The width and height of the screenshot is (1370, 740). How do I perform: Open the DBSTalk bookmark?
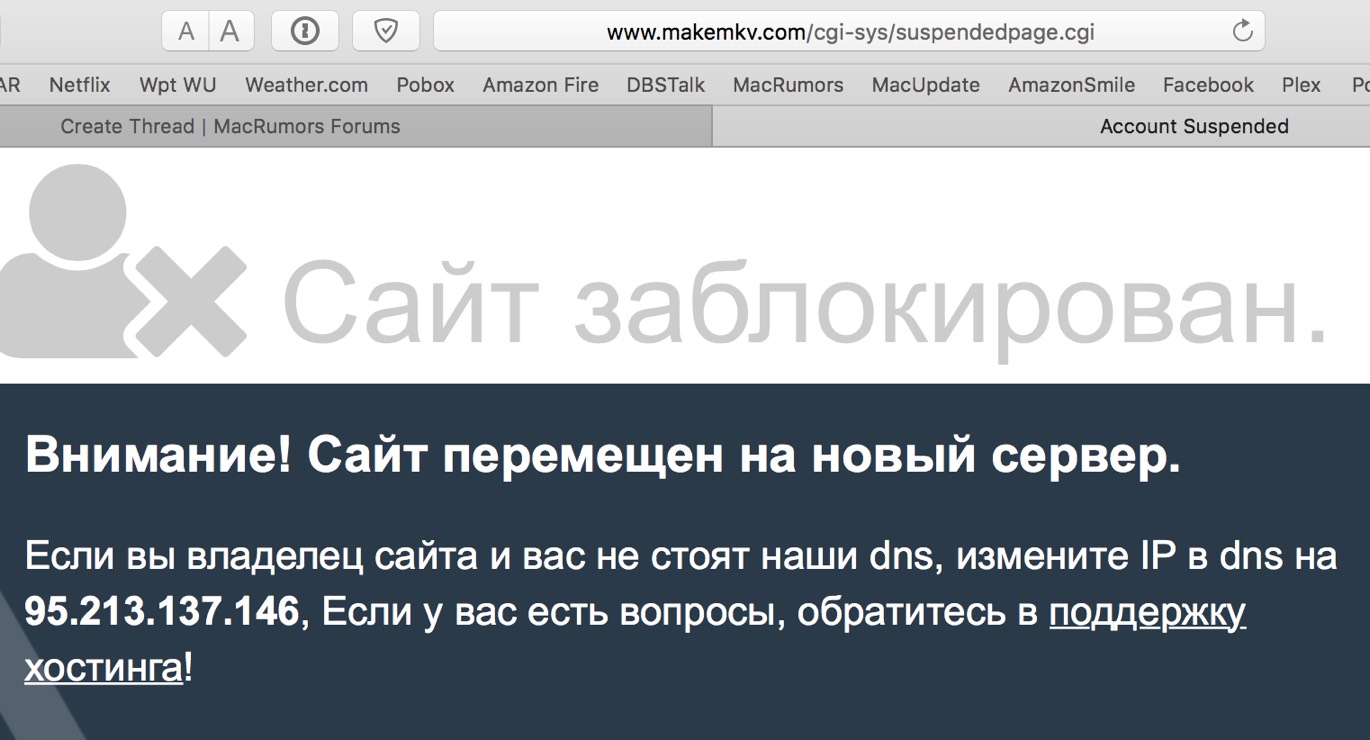pos(666,85)
